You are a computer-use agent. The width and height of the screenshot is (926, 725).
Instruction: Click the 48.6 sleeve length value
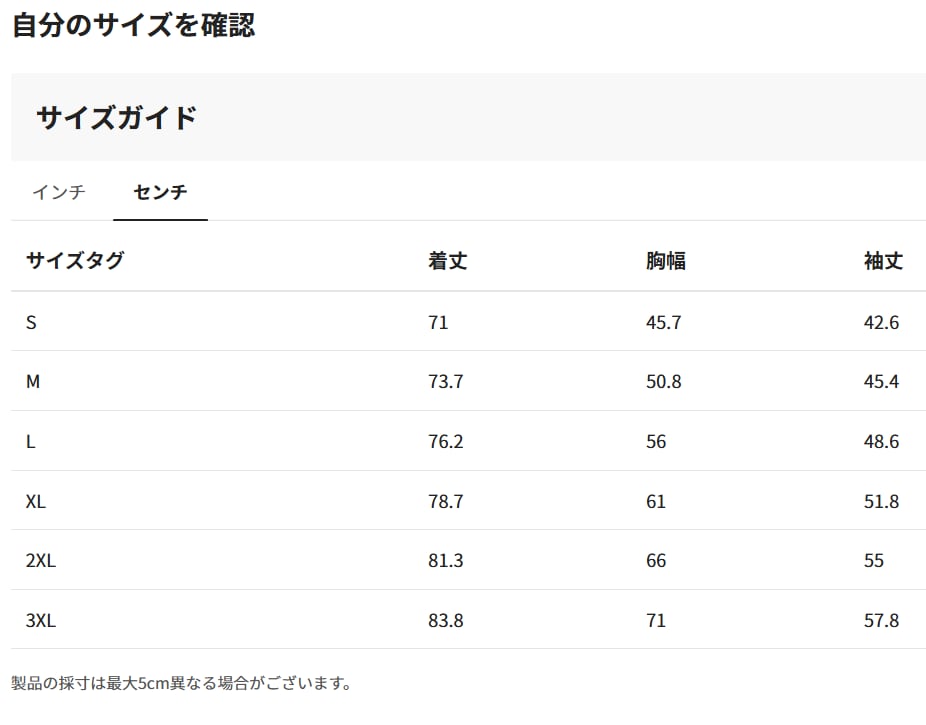click(881, 442)
